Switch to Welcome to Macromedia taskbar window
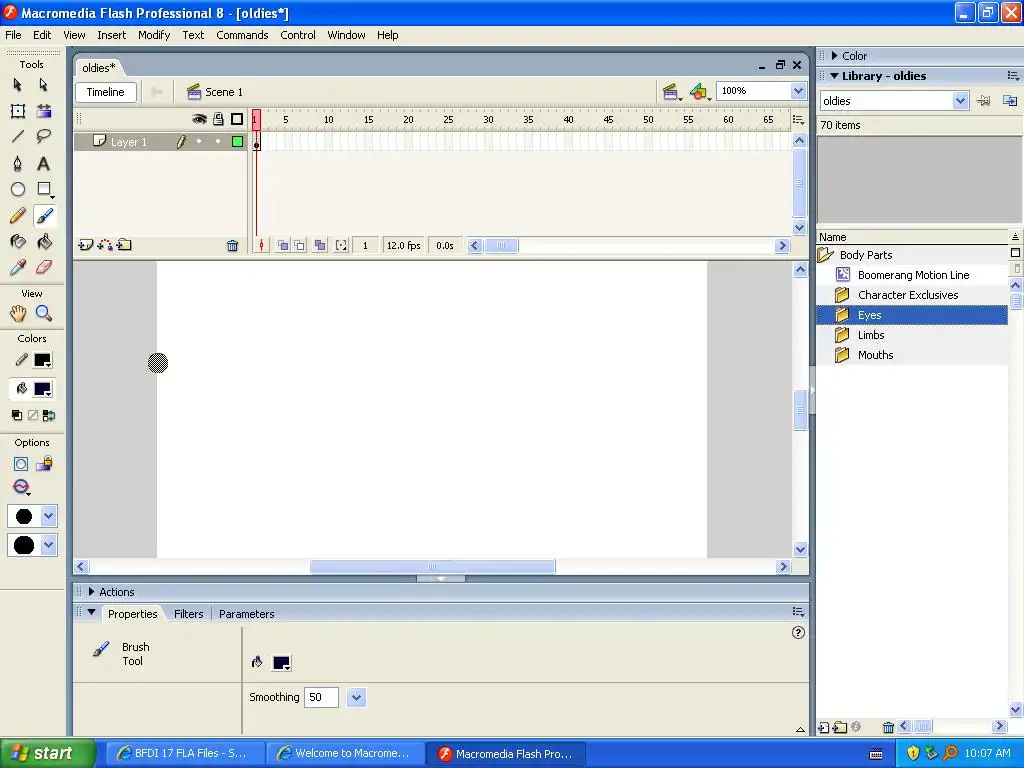1024x768 pixels. pyautogui.click(x=345, y=753)
